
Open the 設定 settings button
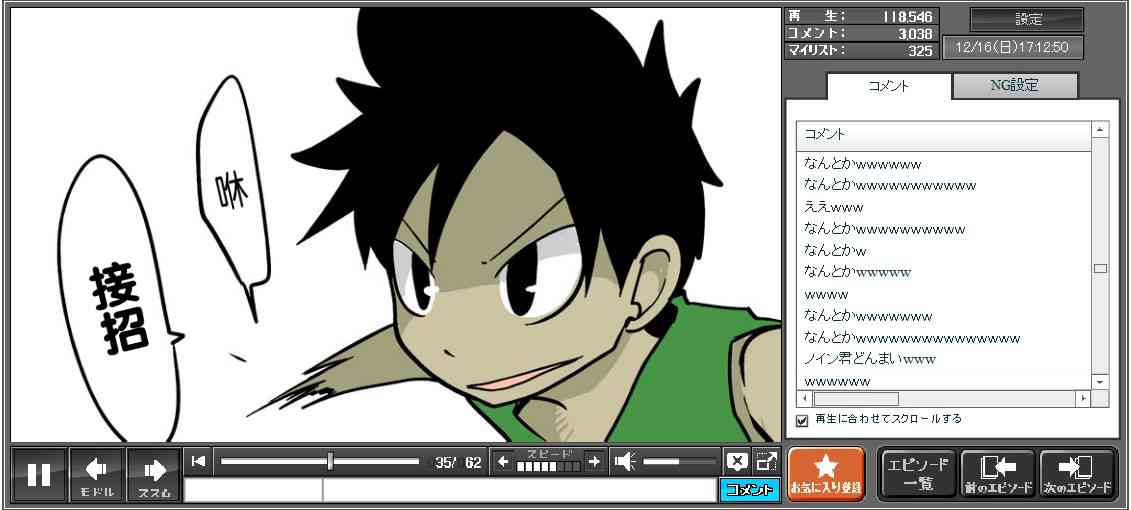coord(1027,20)
